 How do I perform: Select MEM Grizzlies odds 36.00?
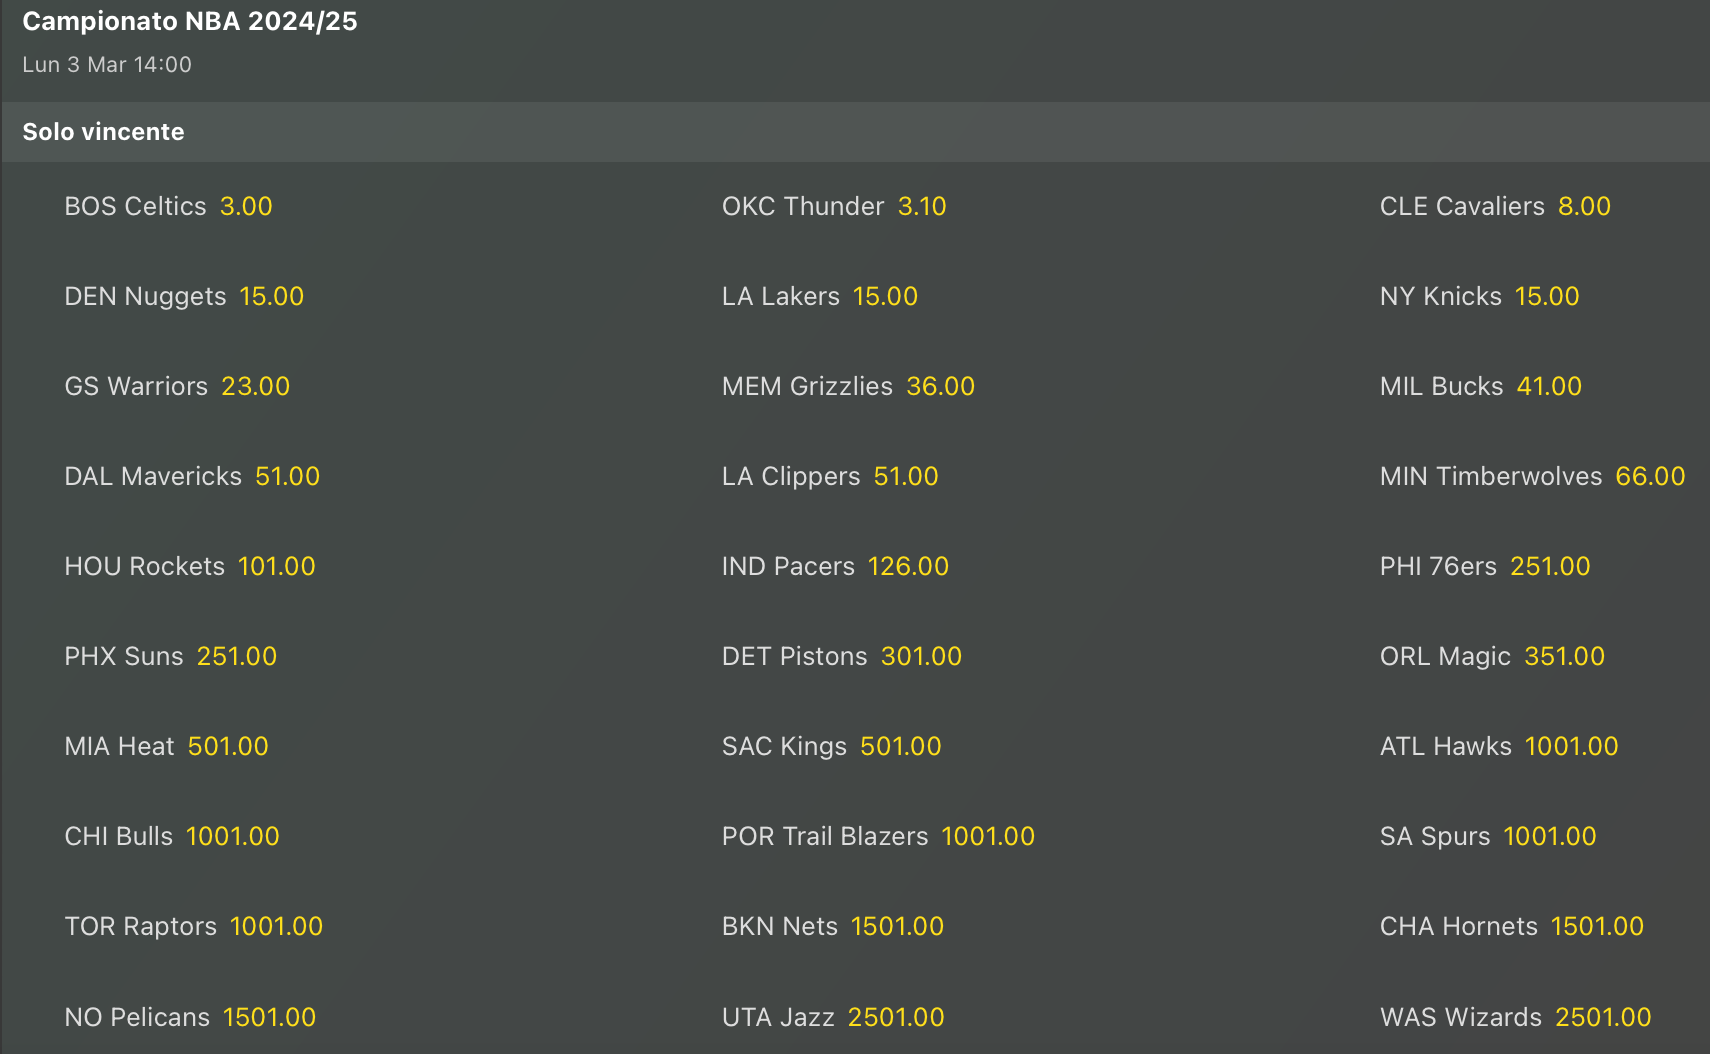[x=848, y=386]
